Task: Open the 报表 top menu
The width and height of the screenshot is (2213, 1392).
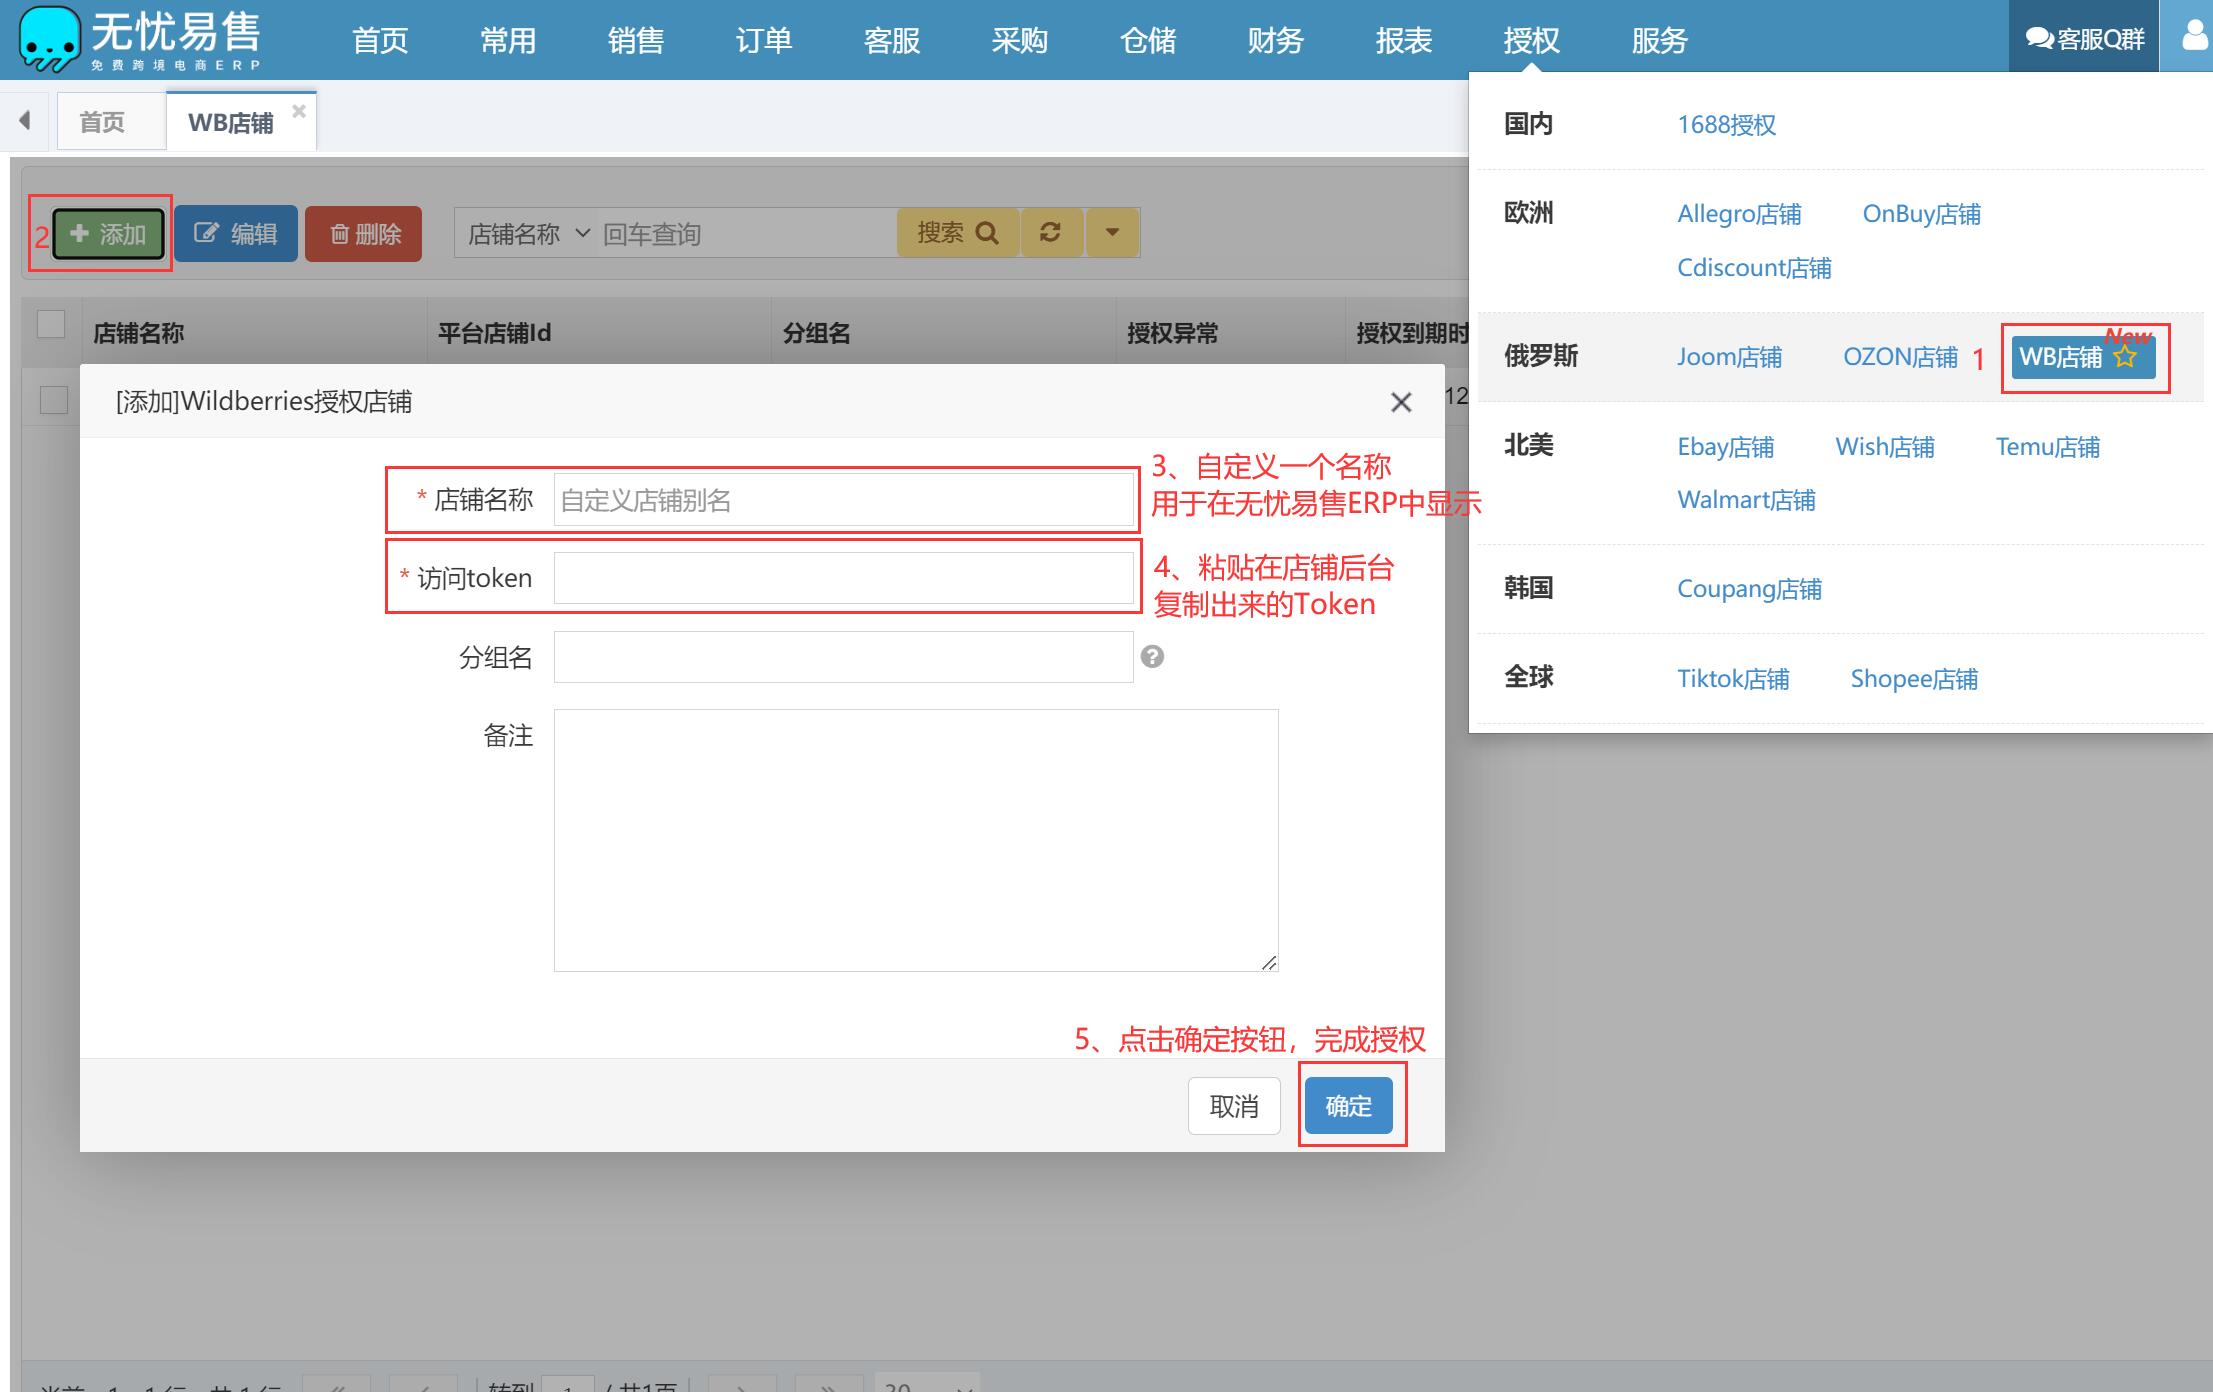Action: pos(1404,40)
